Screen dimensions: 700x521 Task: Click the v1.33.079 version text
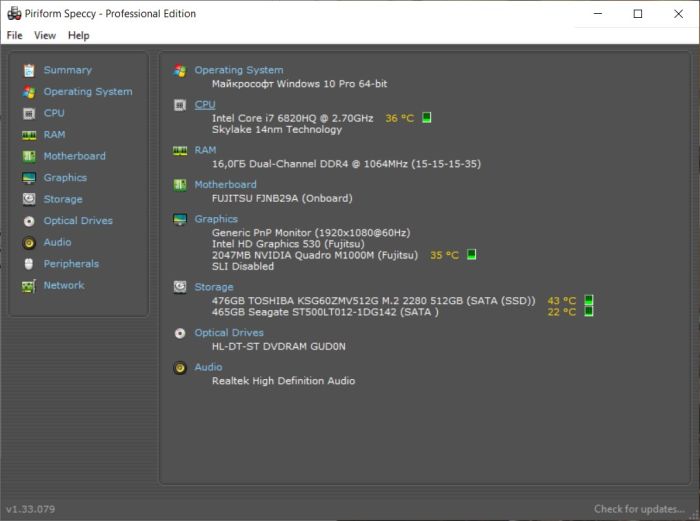tap(30, 509)
